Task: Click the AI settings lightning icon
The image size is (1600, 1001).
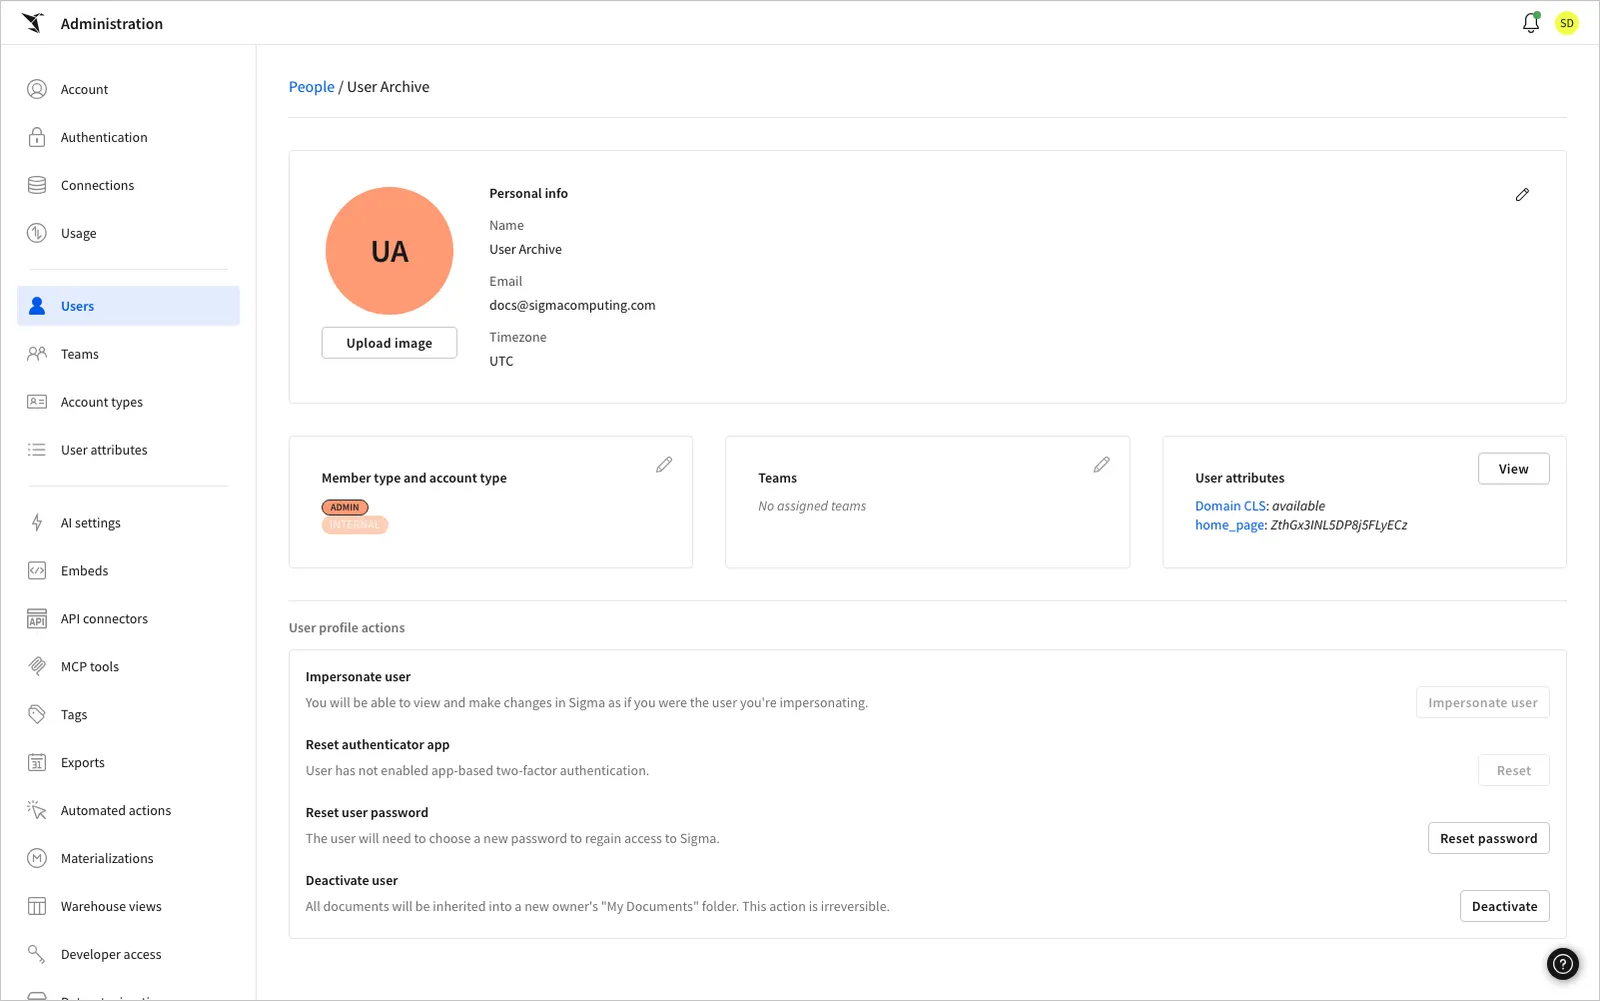Action: pyautogui.click(x=37, y=522)
